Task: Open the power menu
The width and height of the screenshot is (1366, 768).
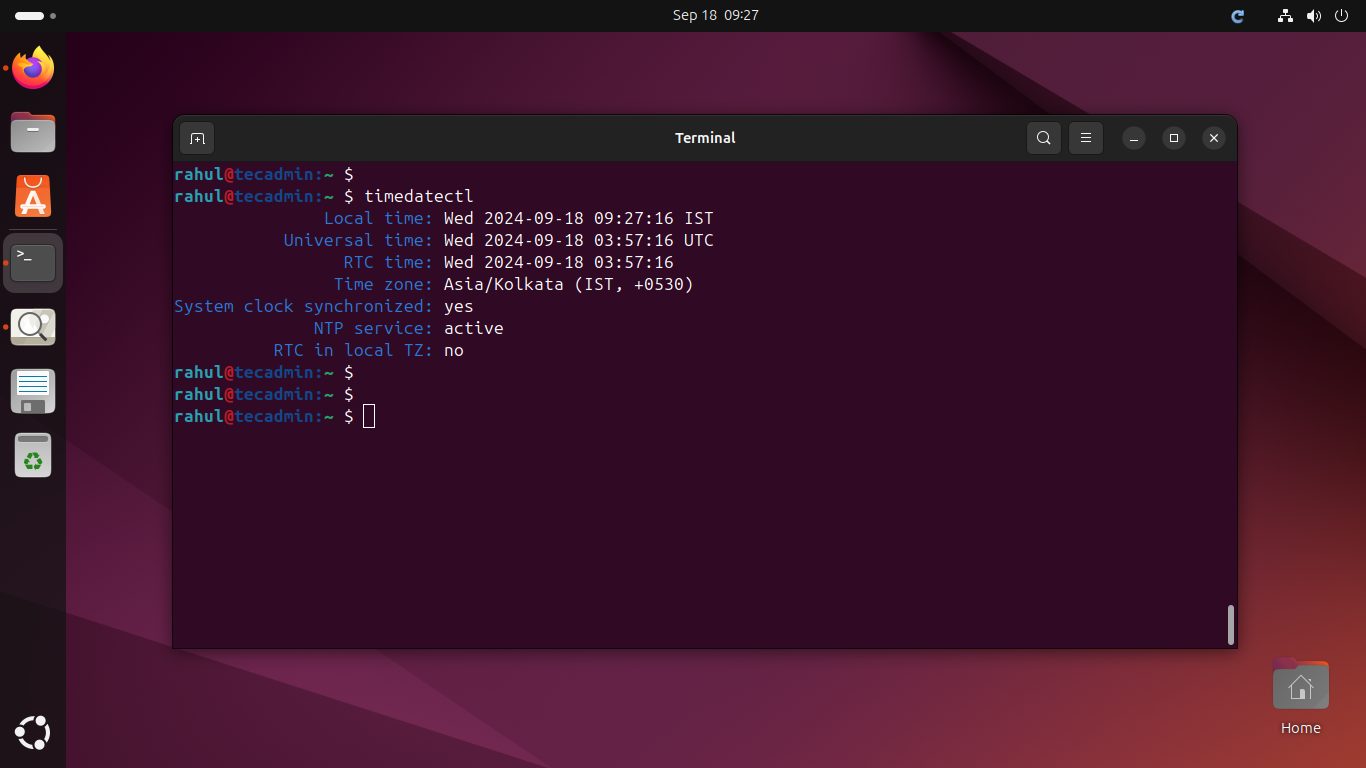Action: click(x=1340, y=15)
